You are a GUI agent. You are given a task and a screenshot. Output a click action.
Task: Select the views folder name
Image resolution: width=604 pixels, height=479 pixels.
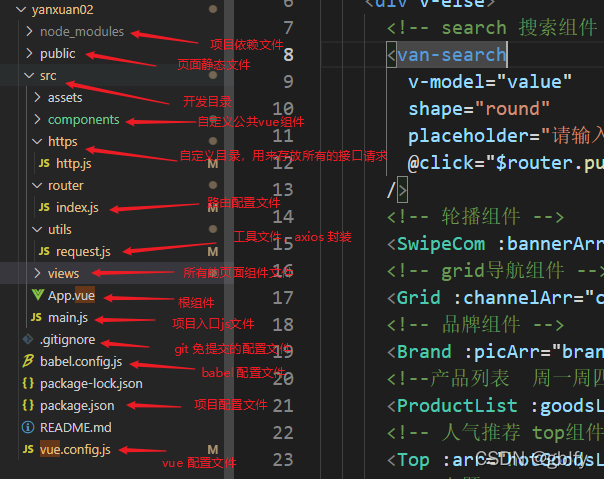(x=64, y=274)
